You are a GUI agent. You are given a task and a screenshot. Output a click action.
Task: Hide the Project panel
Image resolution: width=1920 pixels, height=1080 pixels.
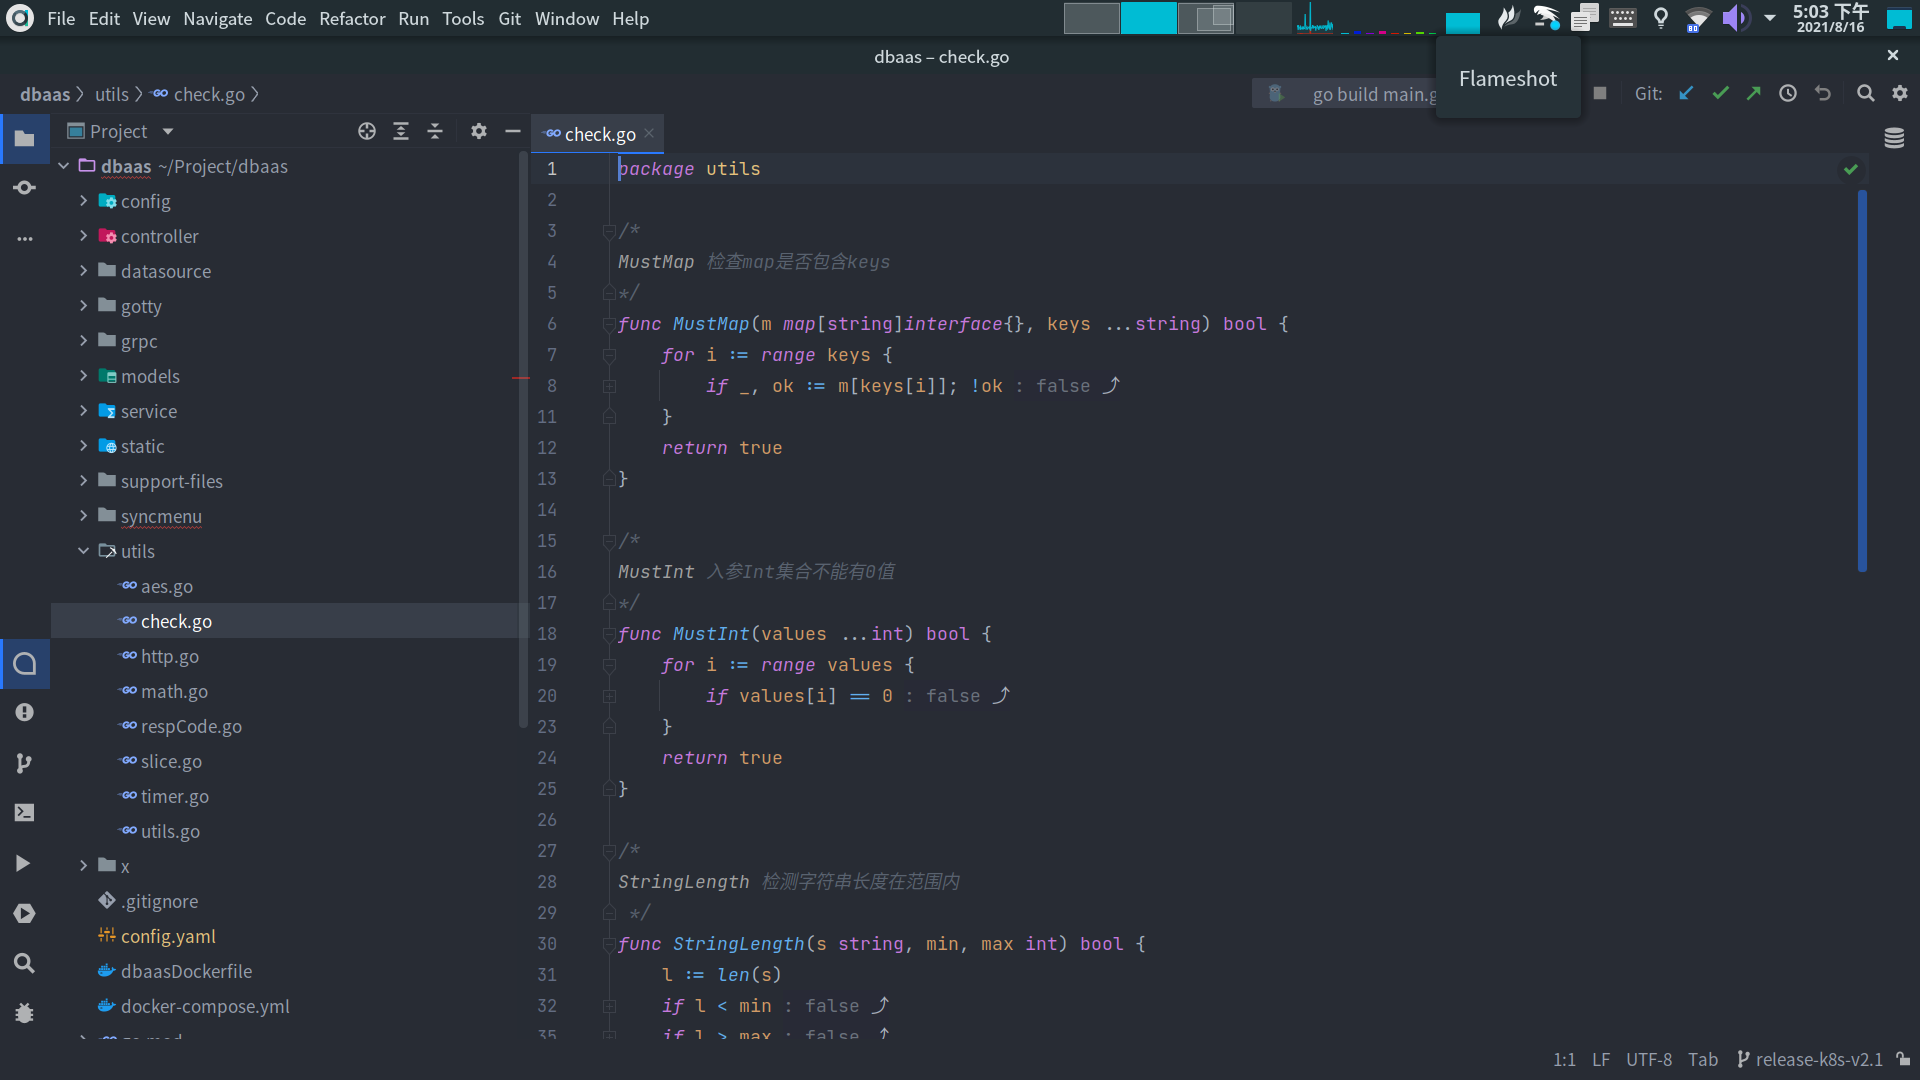click(x=513, y=131)
